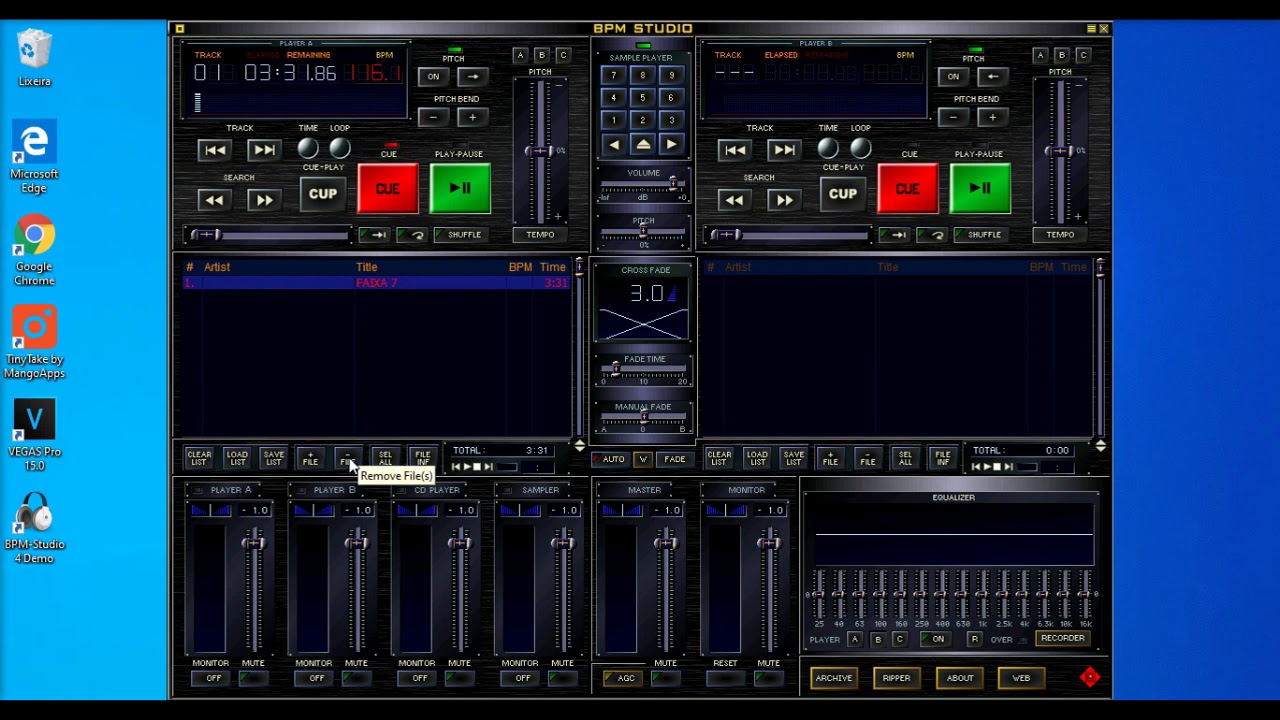Skip to next track on Player B
1280x720 pixels.
783,150
